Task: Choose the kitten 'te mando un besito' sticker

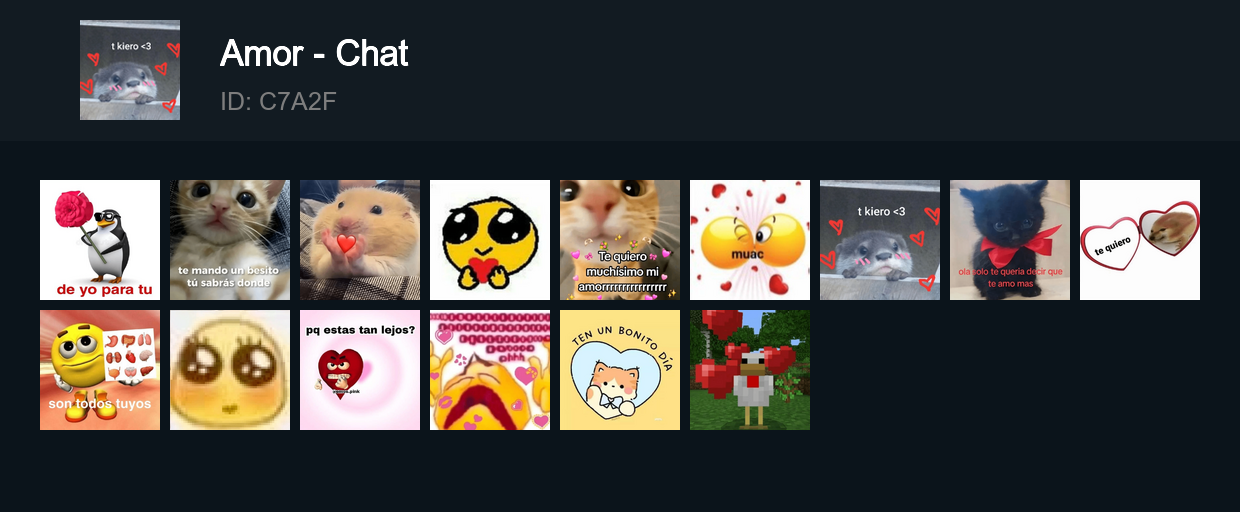Action: pos(230,240)
